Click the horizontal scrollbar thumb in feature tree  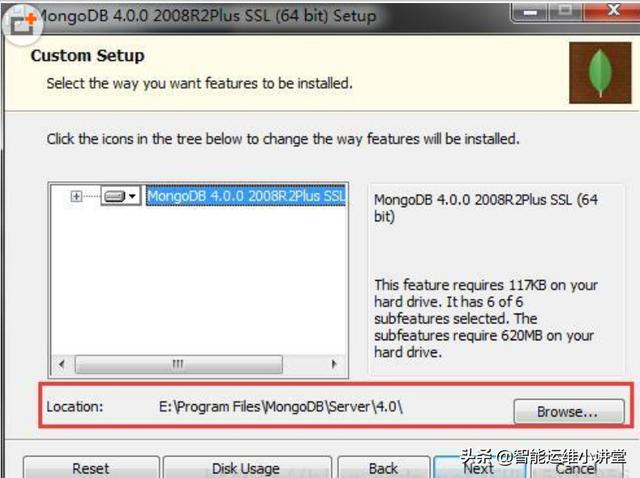[x=178, y=364]
